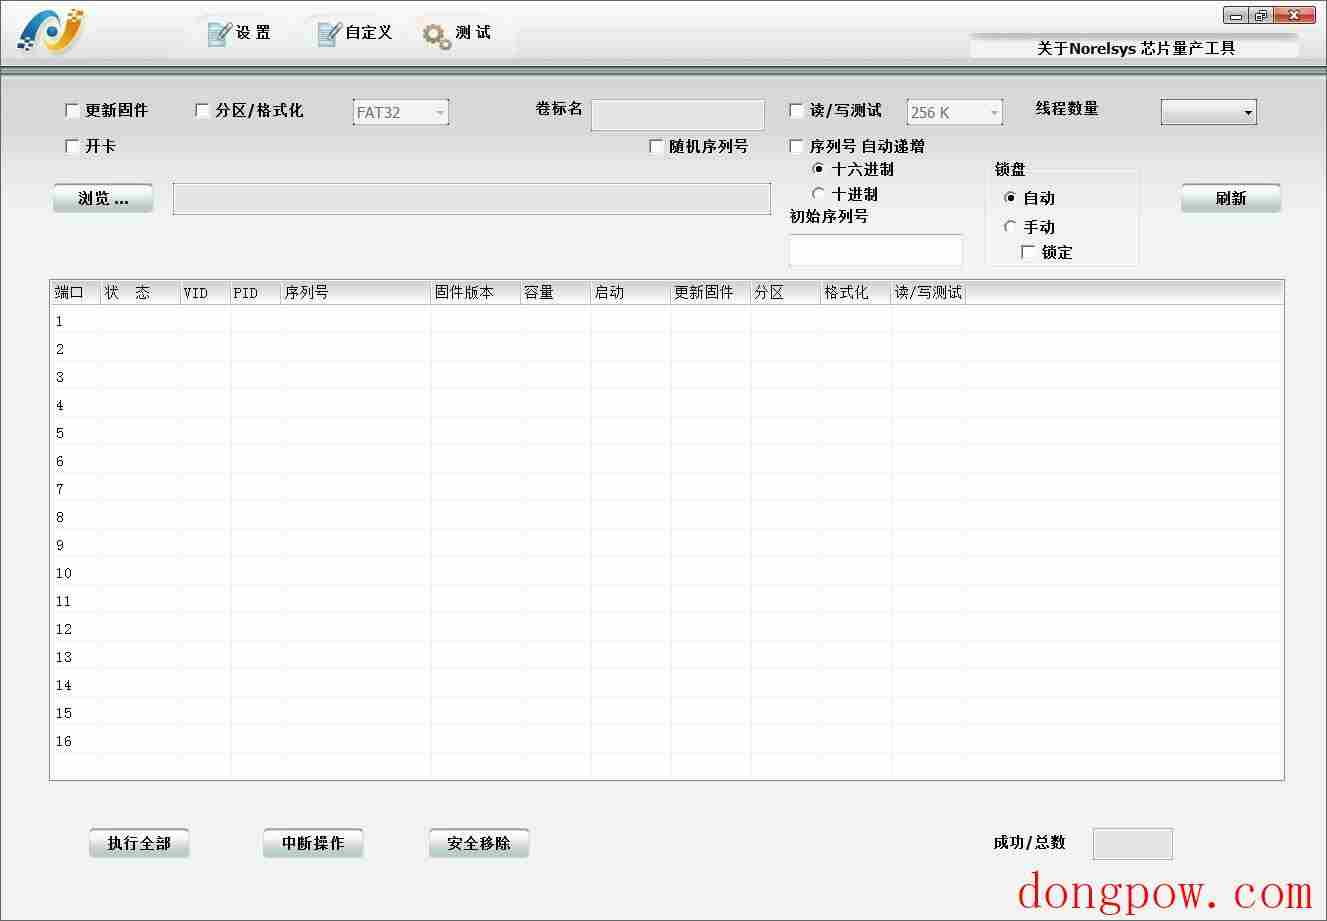Enable the 分区/格式化 checkbox
1327x921 pixels.
(202, 111)
